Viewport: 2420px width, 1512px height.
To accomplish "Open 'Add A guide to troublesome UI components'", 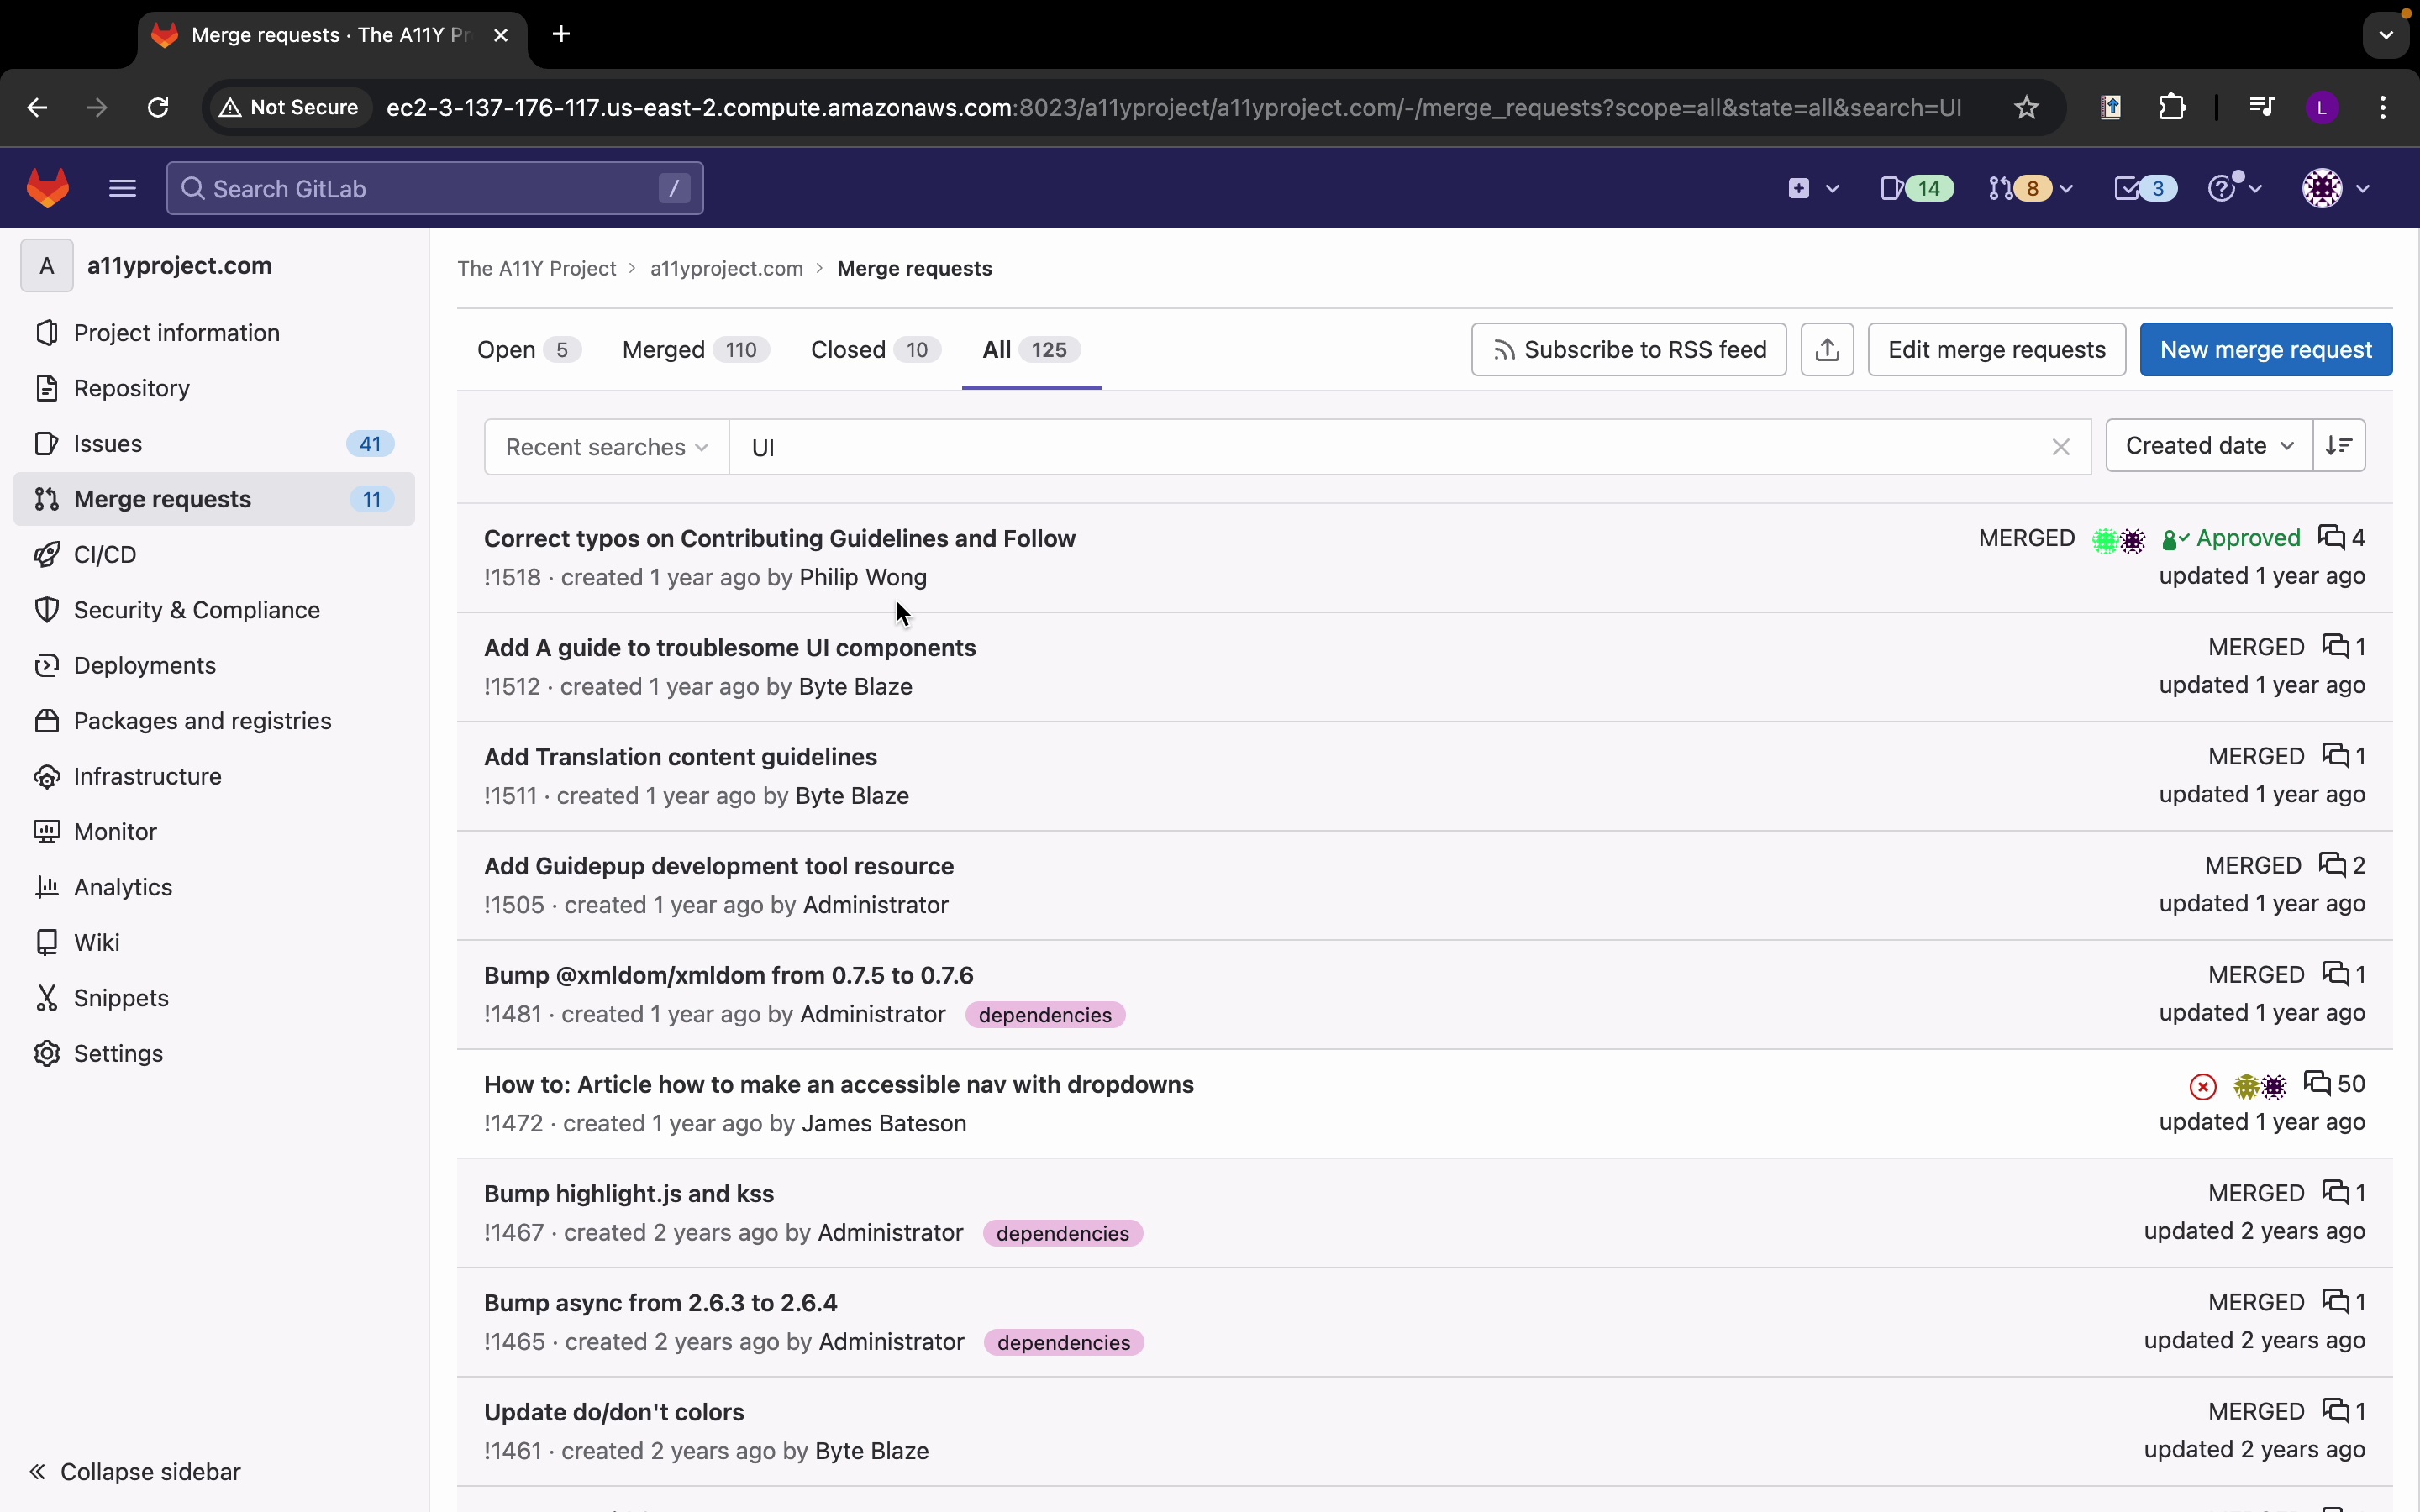I will click(729, 648).
